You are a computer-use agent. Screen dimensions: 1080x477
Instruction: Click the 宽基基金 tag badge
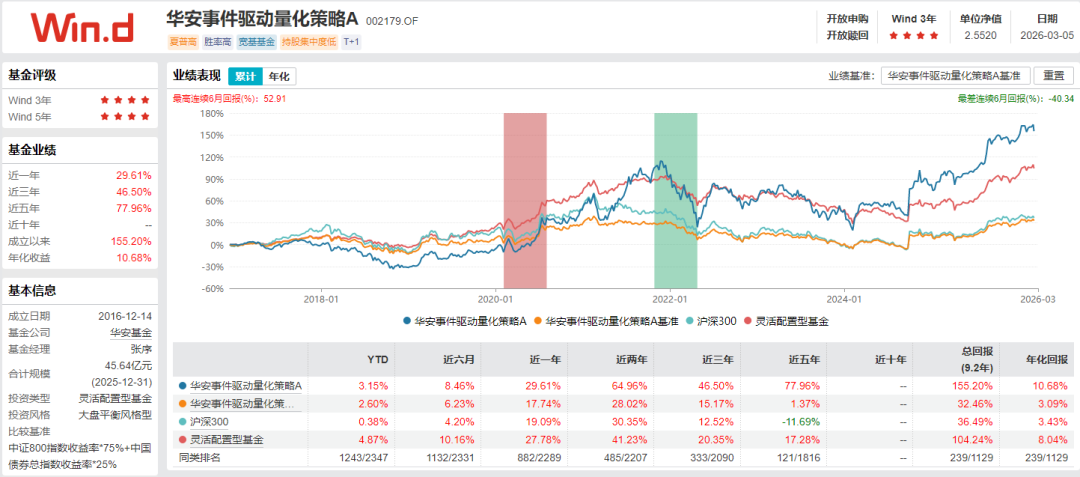pos(258,42)
